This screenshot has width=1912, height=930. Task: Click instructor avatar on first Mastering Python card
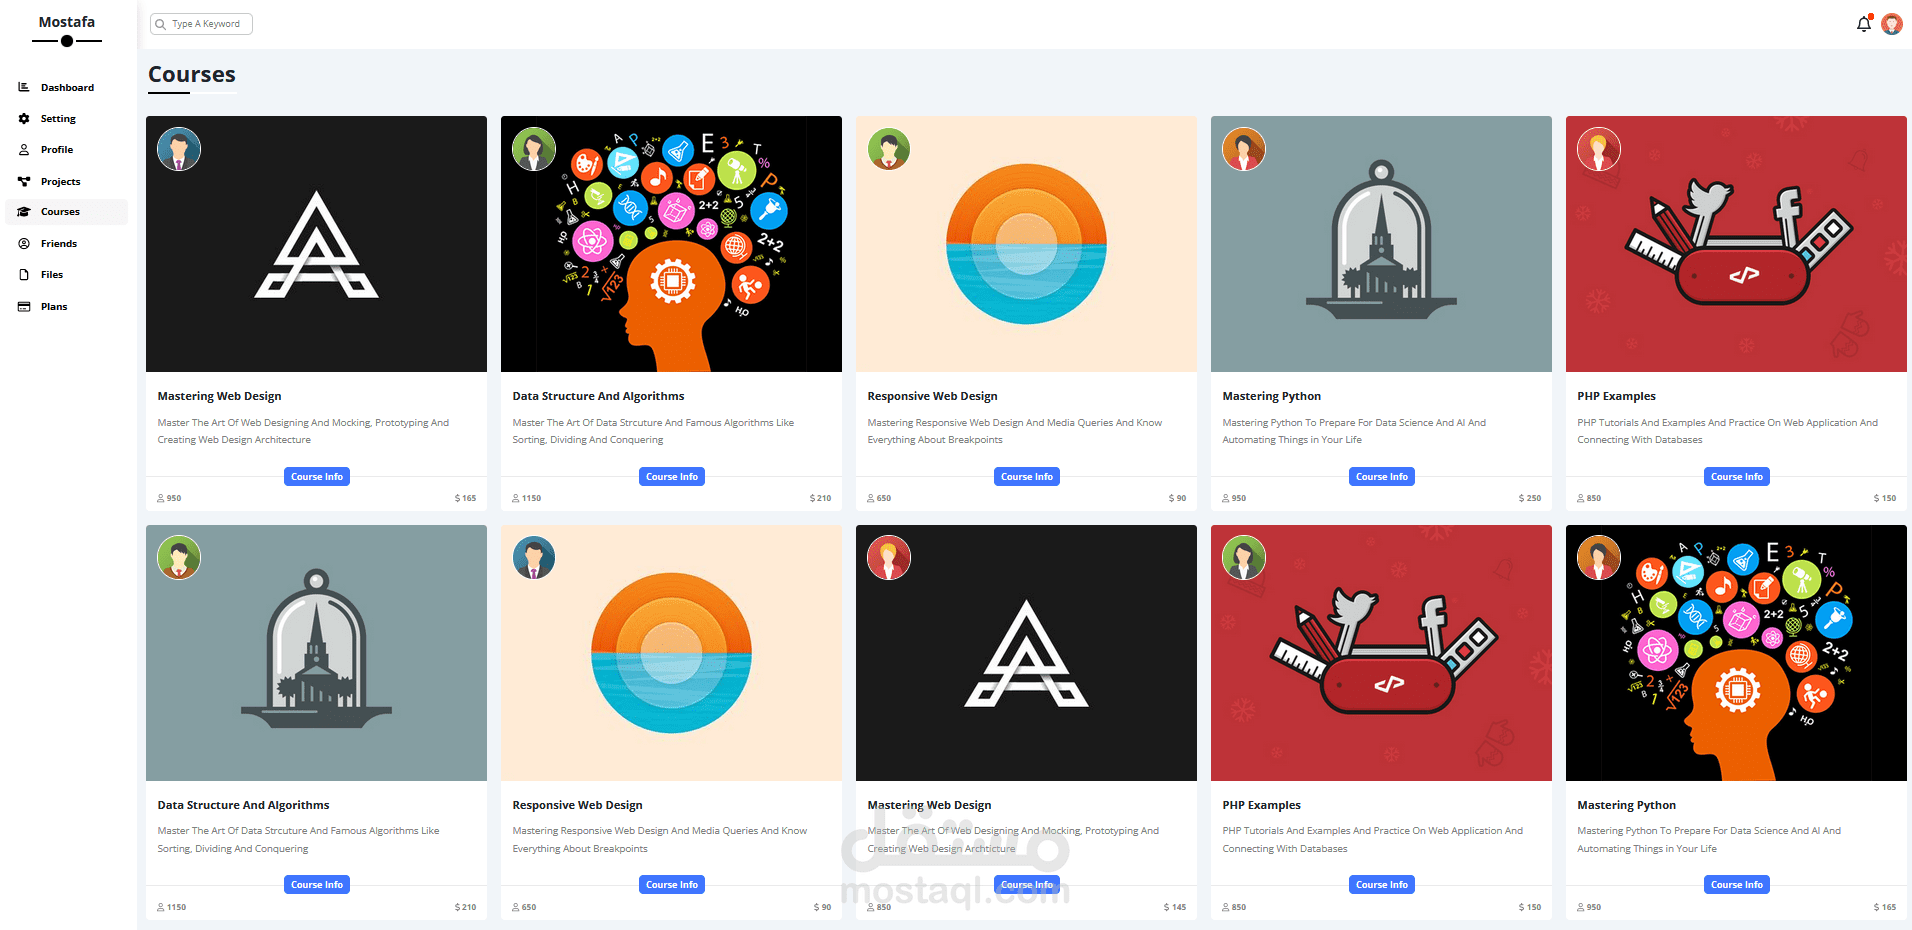[x=1244, y=150]
